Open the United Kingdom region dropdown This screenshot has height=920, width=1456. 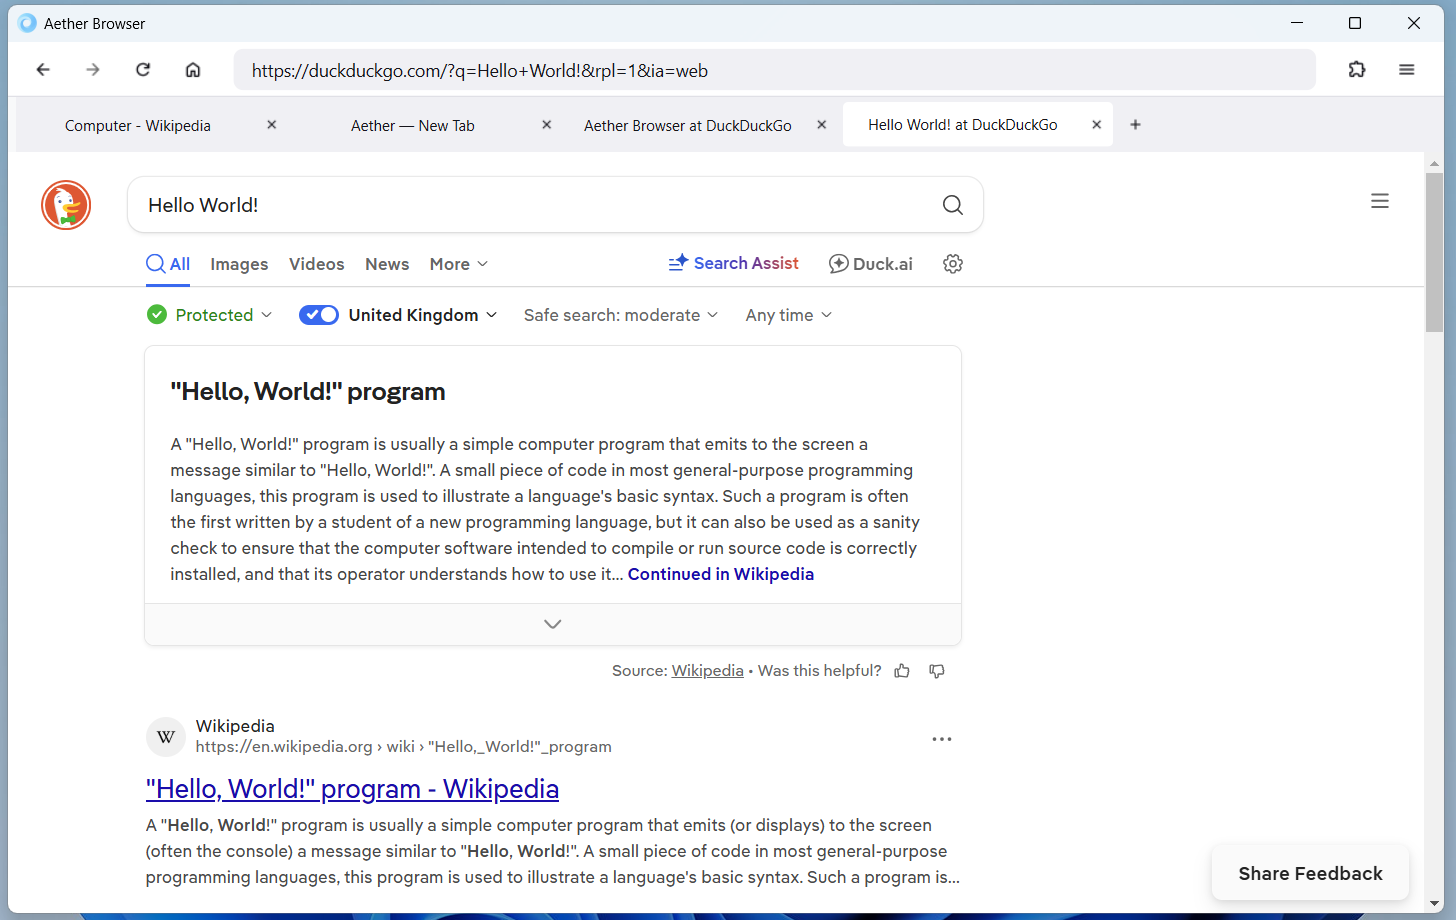(423, 315)
